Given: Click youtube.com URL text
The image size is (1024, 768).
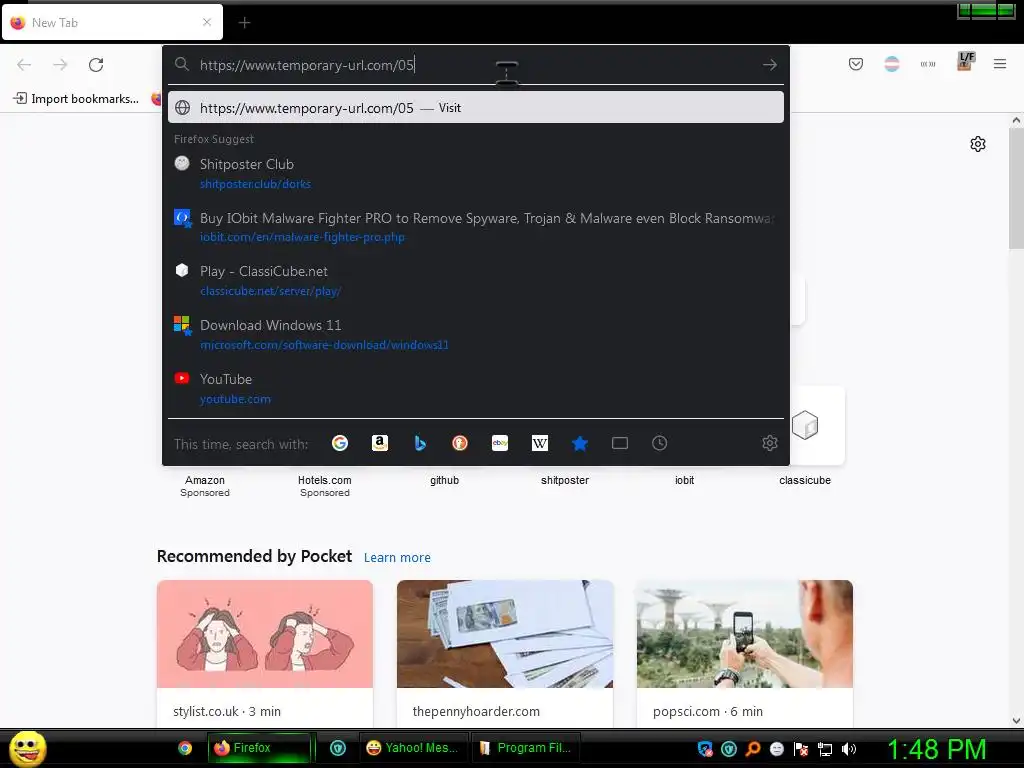Looking at the screenshot, I should tap(235, 399).
